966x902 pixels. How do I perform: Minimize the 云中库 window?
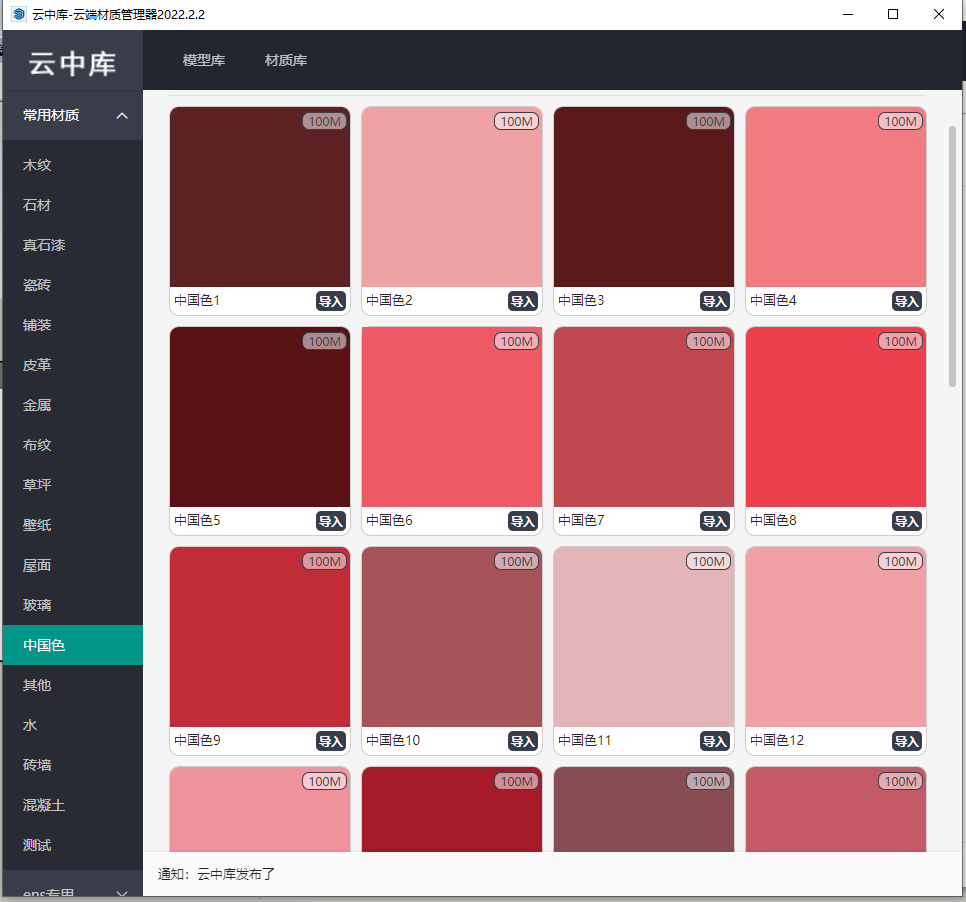click(x=848, y=14)
